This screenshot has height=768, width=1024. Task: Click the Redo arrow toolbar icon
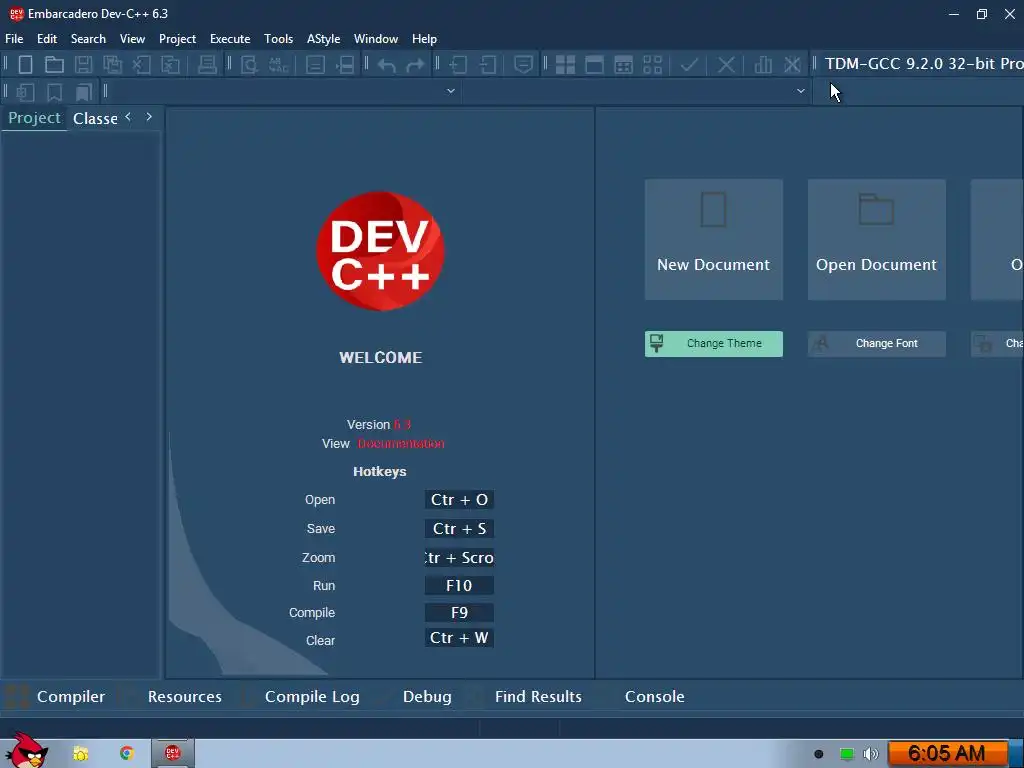pyautogui.click(x=415, y=65)
